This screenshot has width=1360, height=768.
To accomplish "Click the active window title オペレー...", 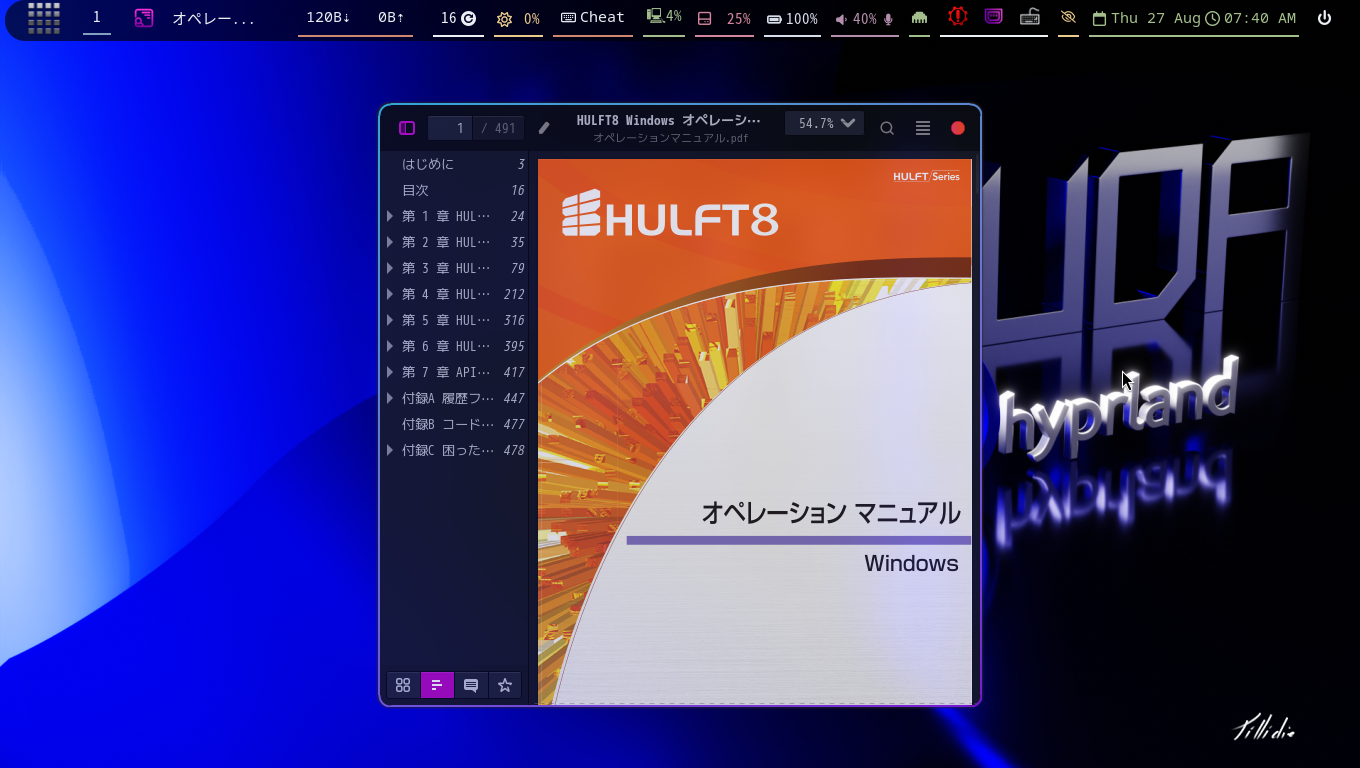I will [x=214, y=18].
